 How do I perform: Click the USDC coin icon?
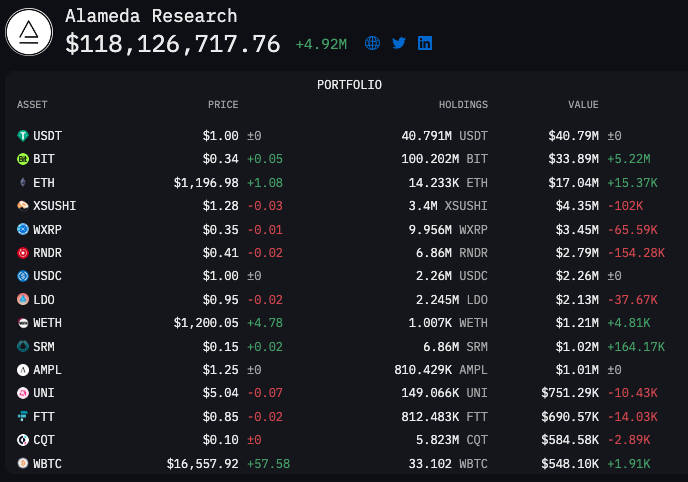coord(23,276)
